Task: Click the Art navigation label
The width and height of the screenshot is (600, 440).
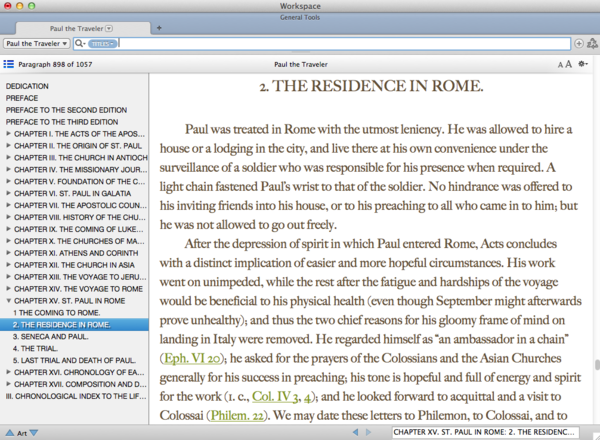Action: point(22,433)
